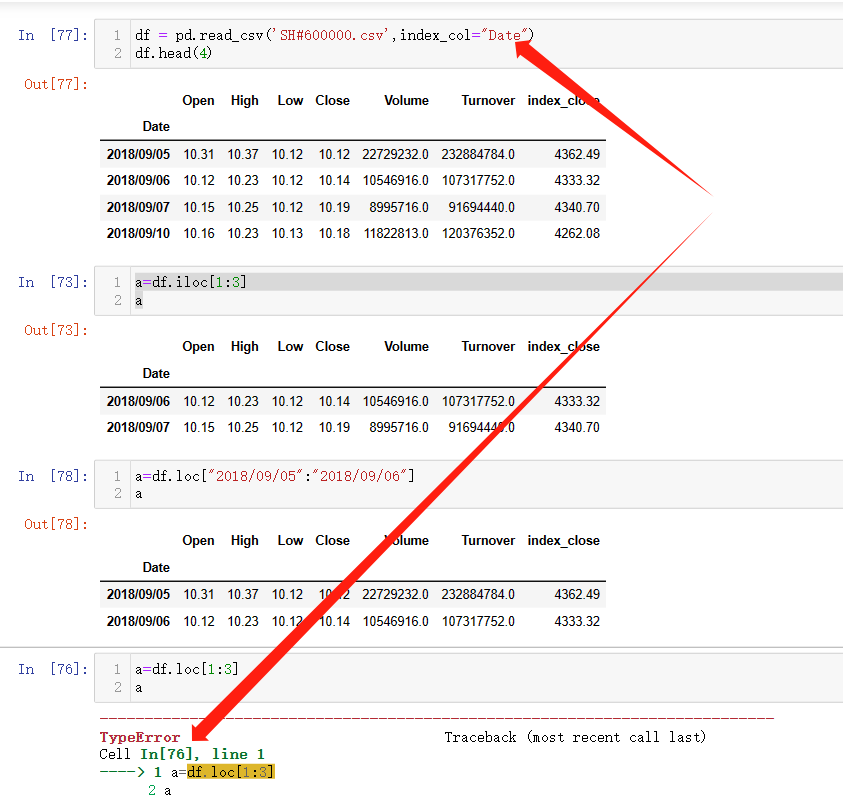Screen dimensions: 843x799
Task: Click the Open column header of Out[77]
Action: tap(198, 100)
